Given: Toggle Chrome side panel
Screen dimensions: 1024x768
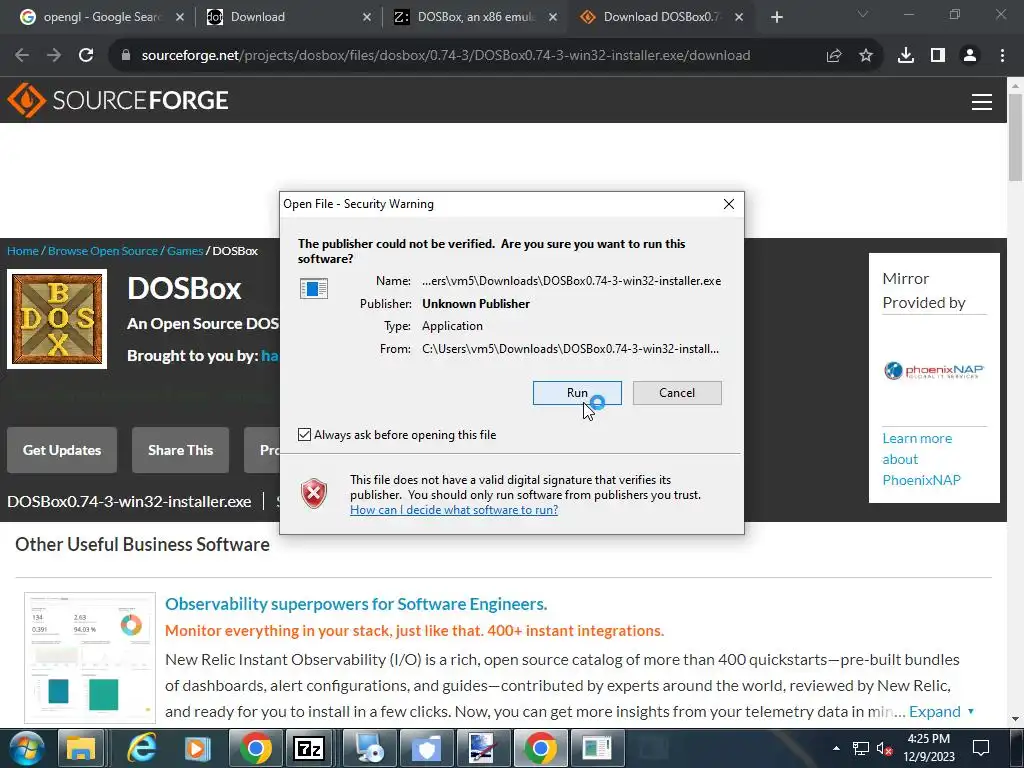Looking at the screenshot, I should pos(938,56).
